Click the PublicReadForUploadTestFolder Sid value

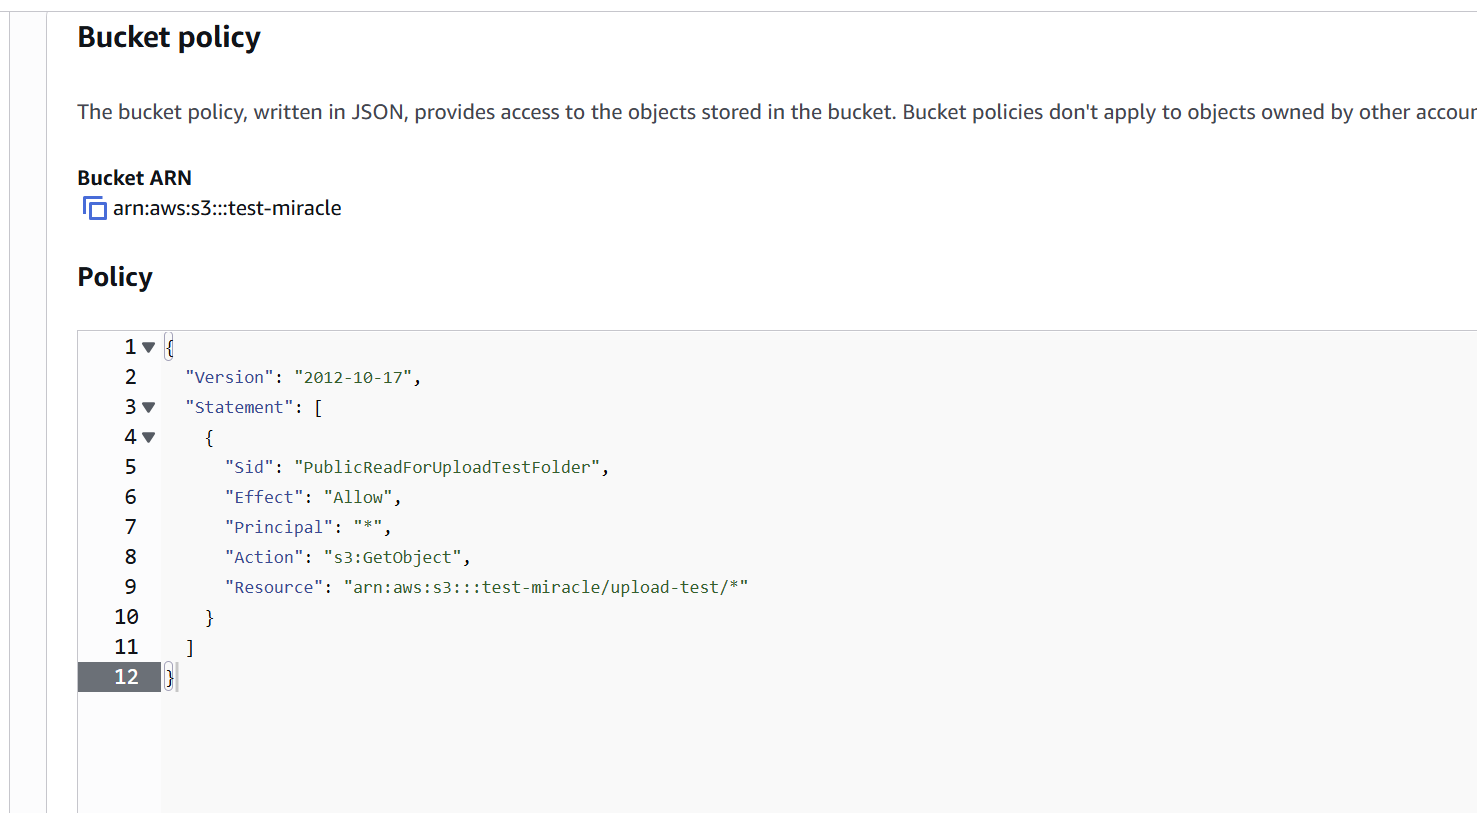(x=447, y=467)
